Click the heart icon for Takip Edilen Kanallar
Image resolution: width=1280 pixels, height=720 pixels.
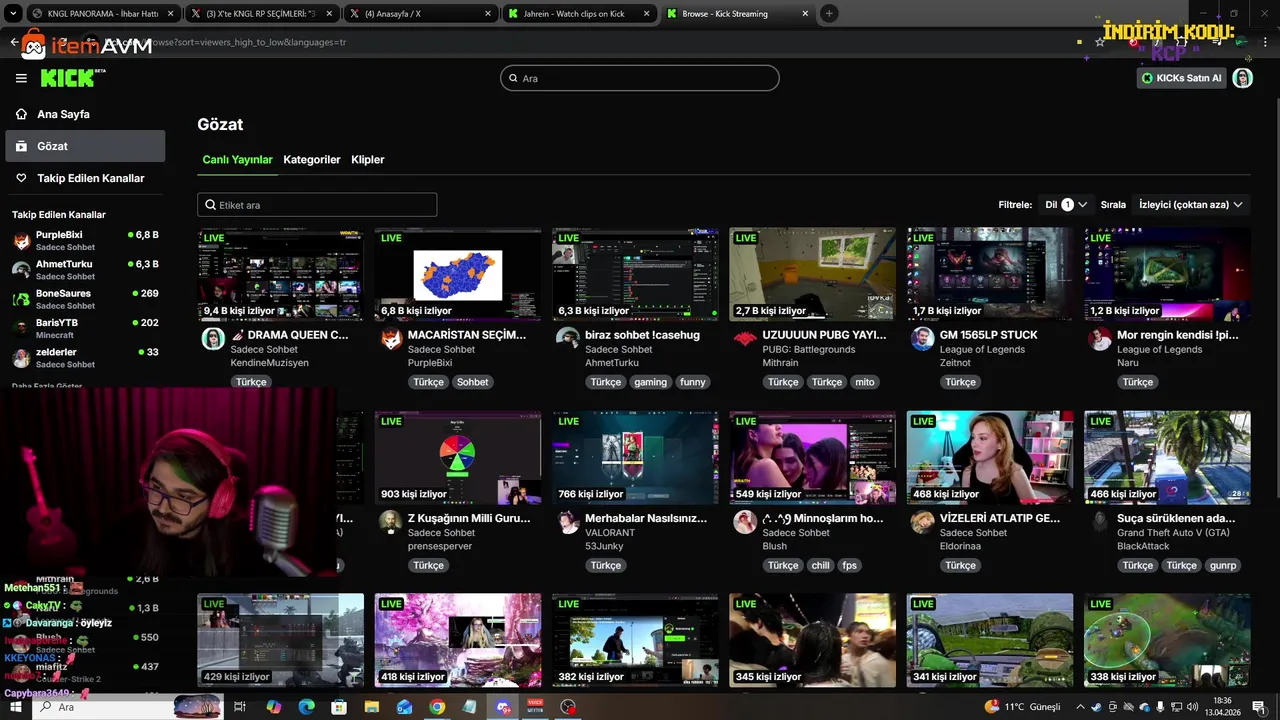coord(21,178)
